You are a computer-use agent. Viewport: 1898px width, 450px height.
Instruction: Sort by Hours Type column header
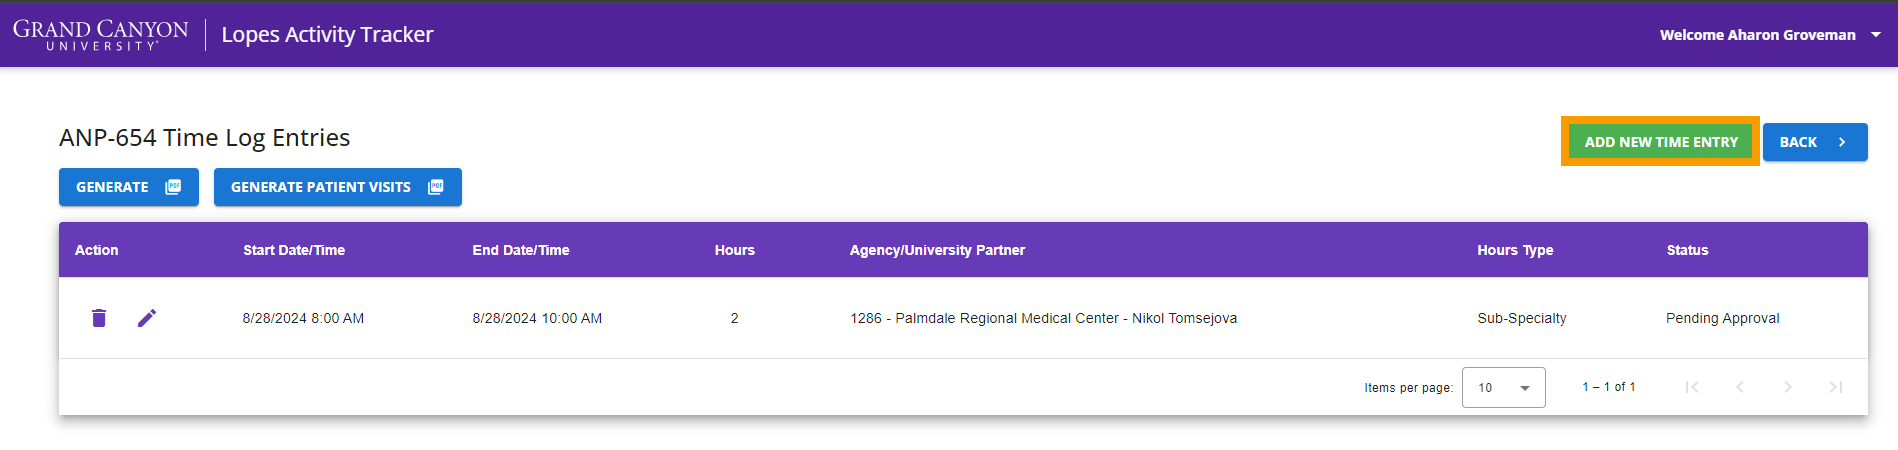tap(1515, 250)
